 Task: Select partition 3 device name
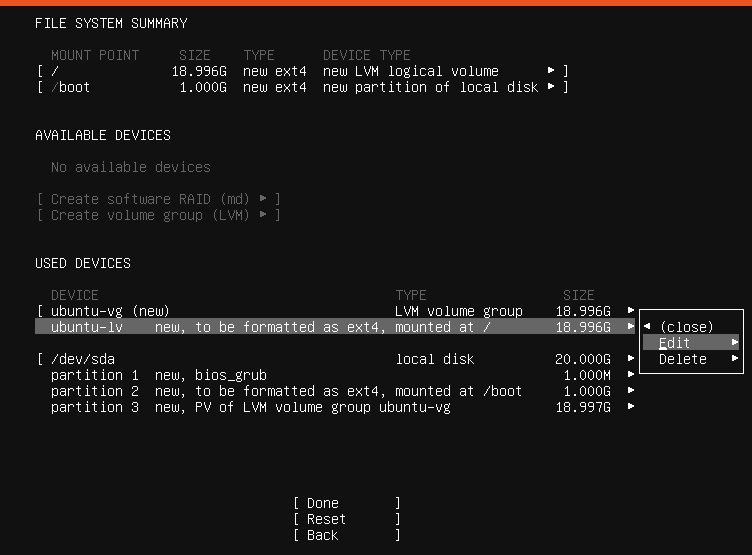coord(95,407)
